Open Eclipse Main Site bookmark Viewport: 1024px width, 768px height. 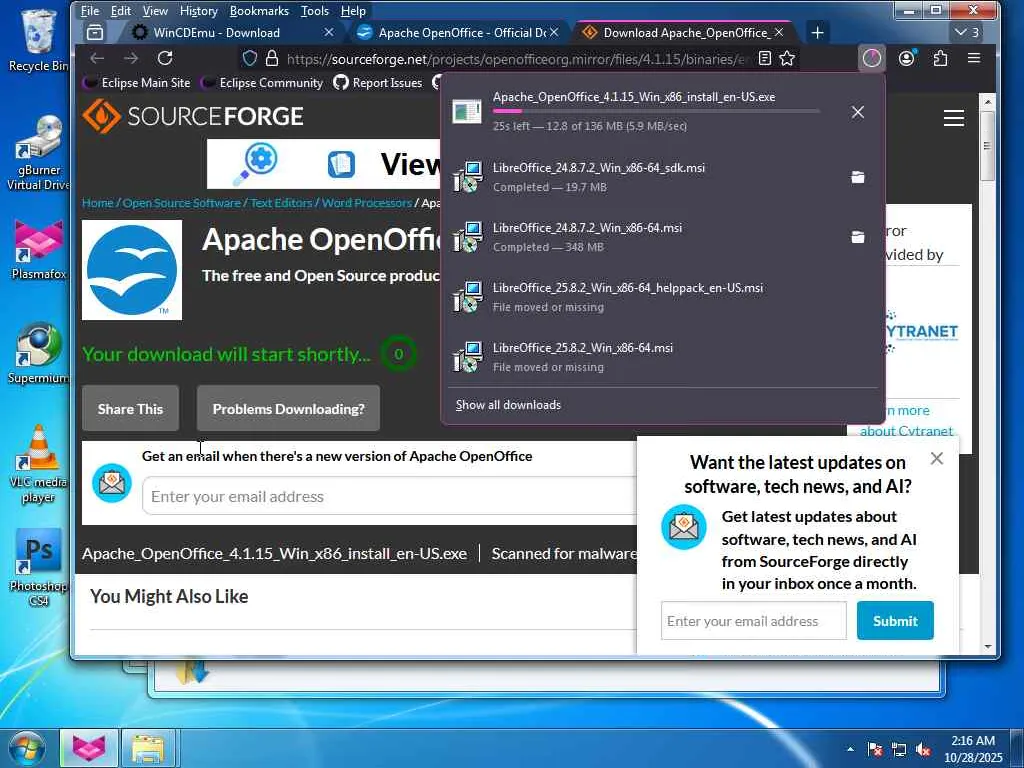(136, 82)
